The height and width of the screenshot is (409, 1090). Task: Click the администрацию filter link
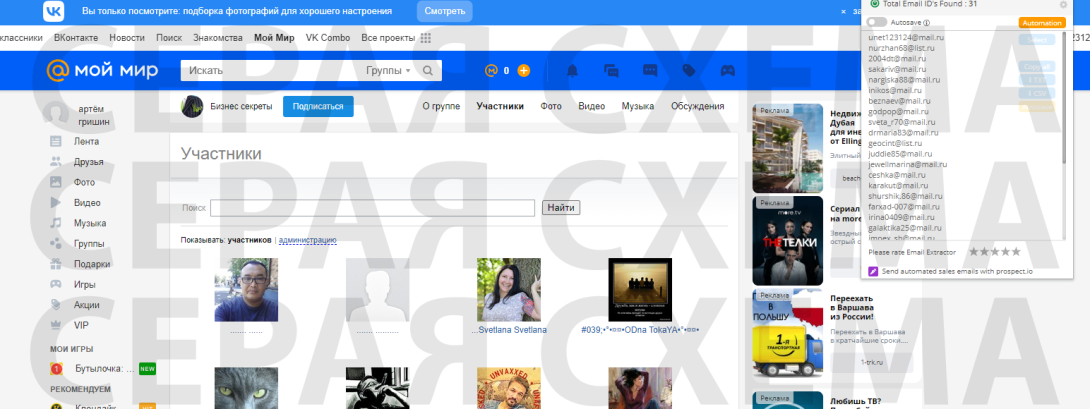pyautogui.click(x=308, y=240)
